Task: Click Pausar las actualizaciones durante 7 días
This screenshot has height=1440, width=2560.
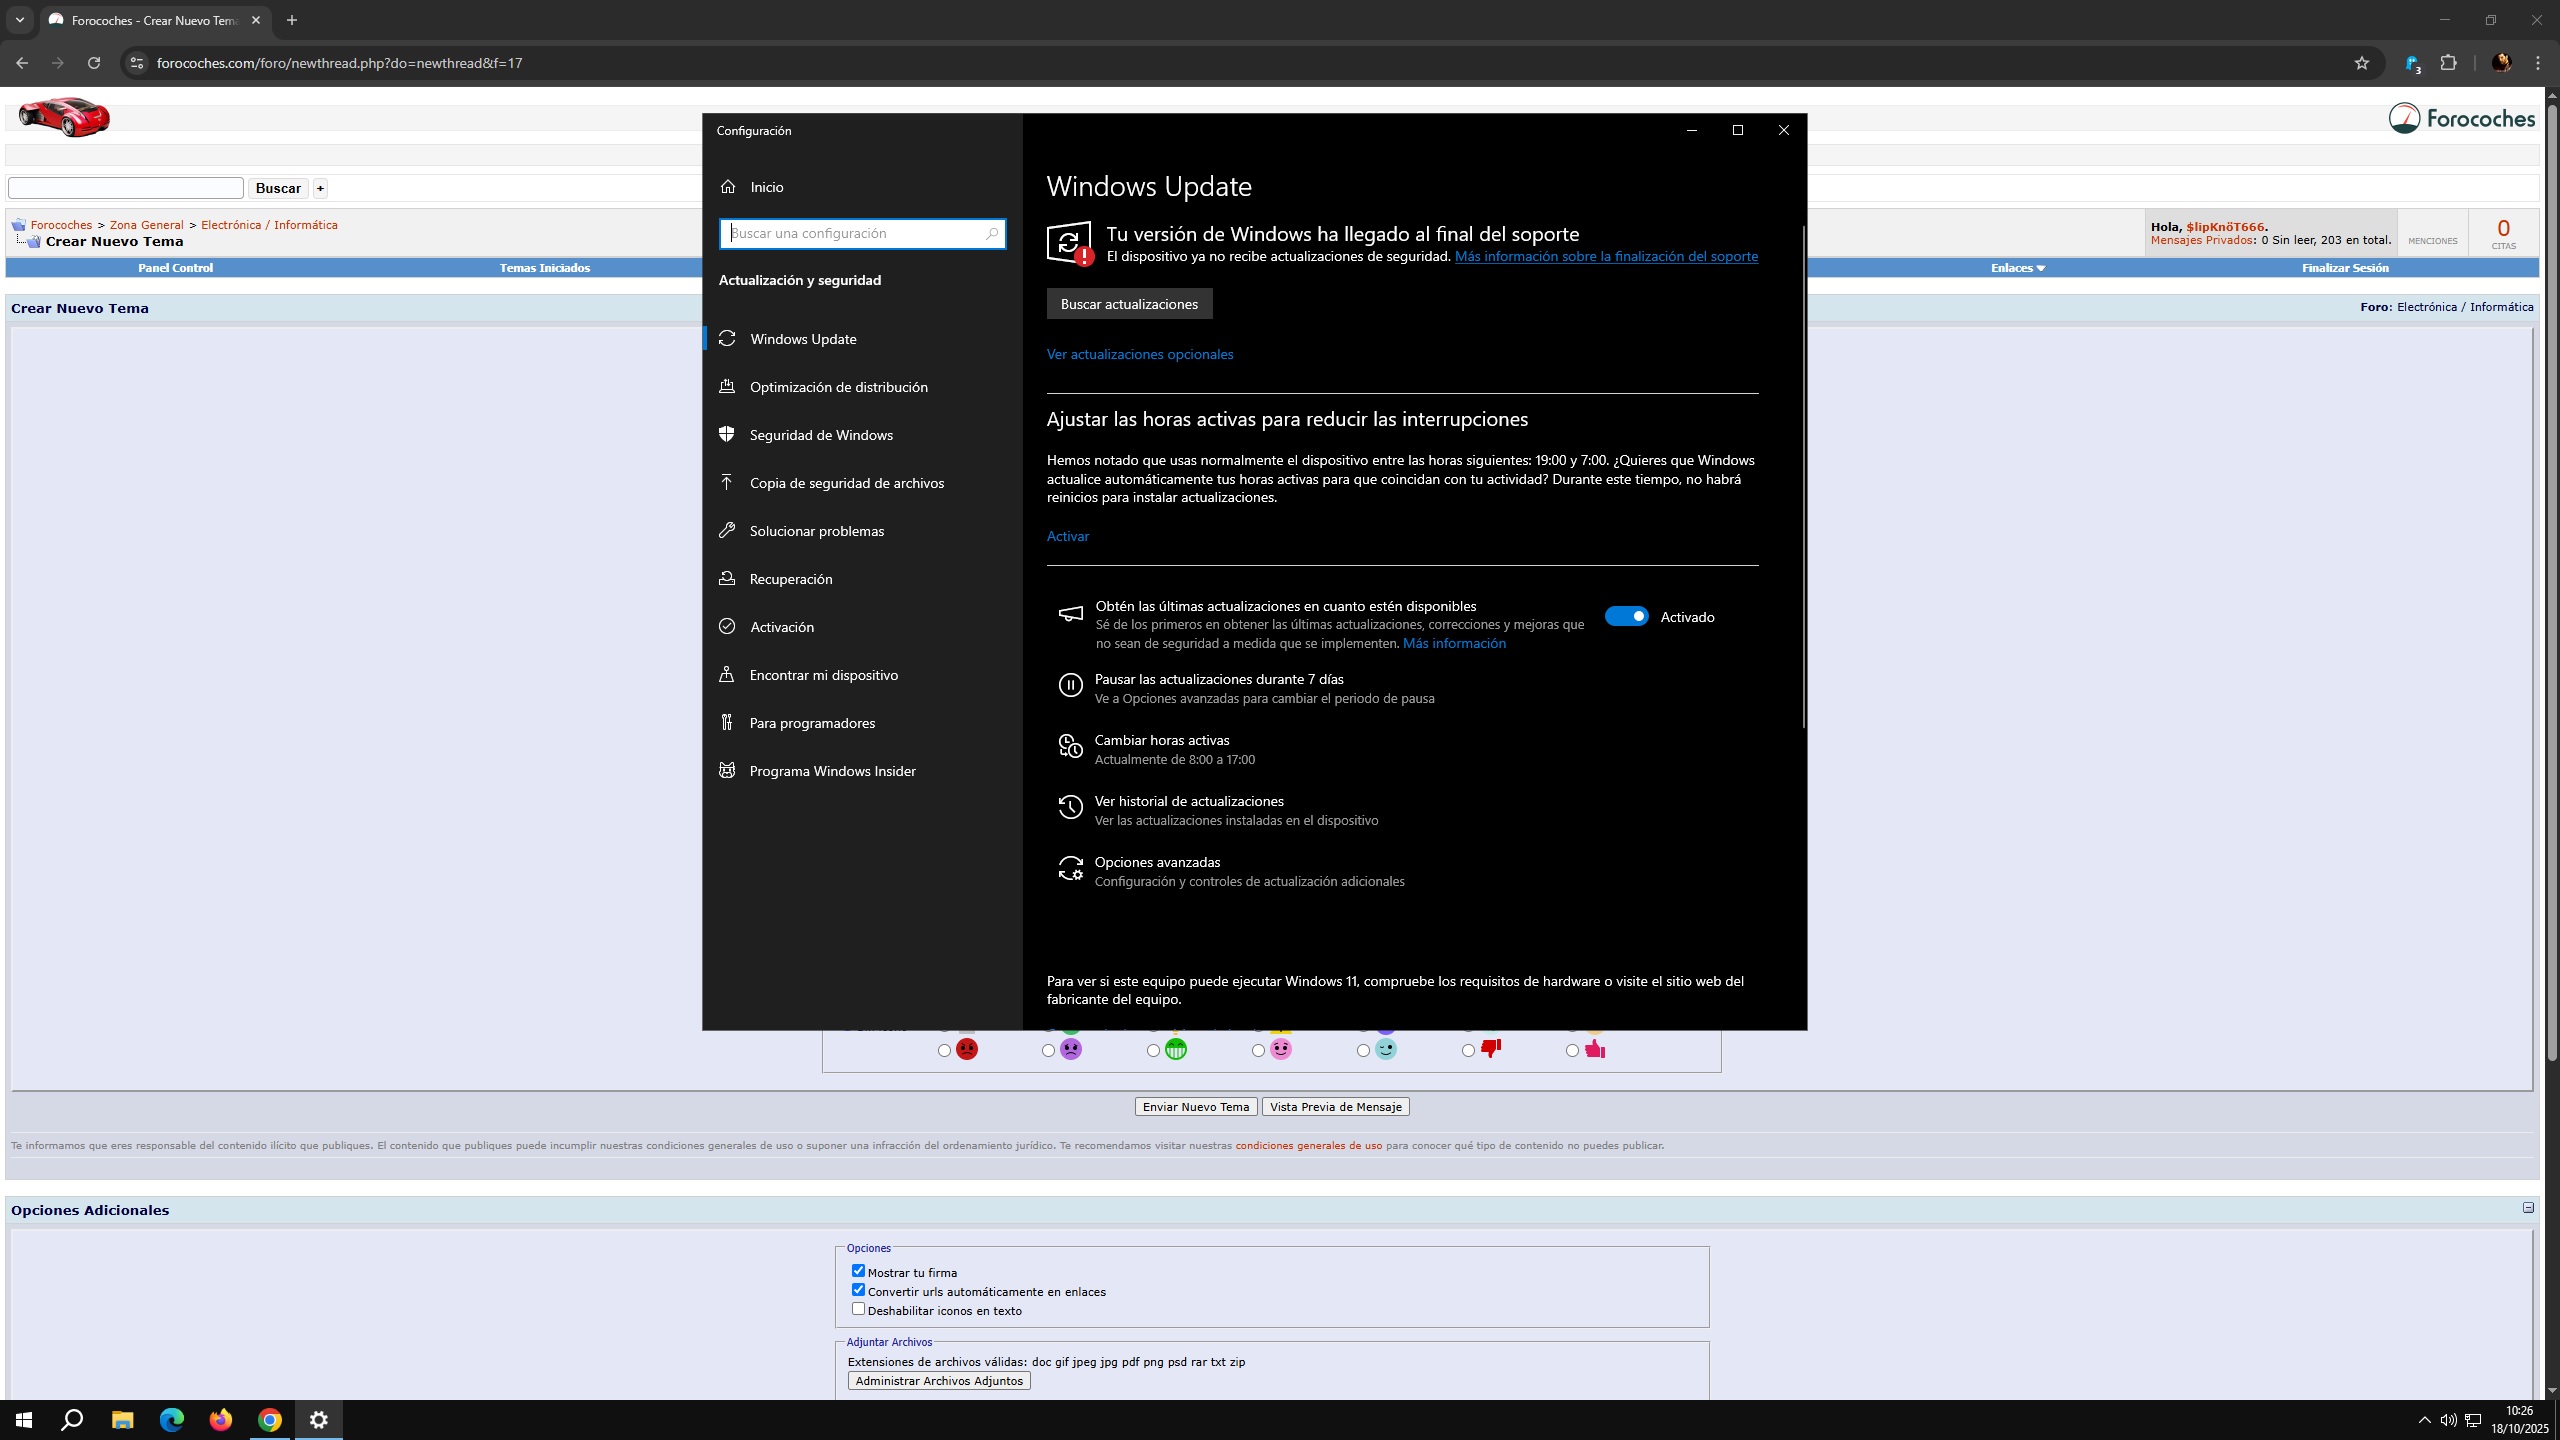Action: [x=1246, y=688]
